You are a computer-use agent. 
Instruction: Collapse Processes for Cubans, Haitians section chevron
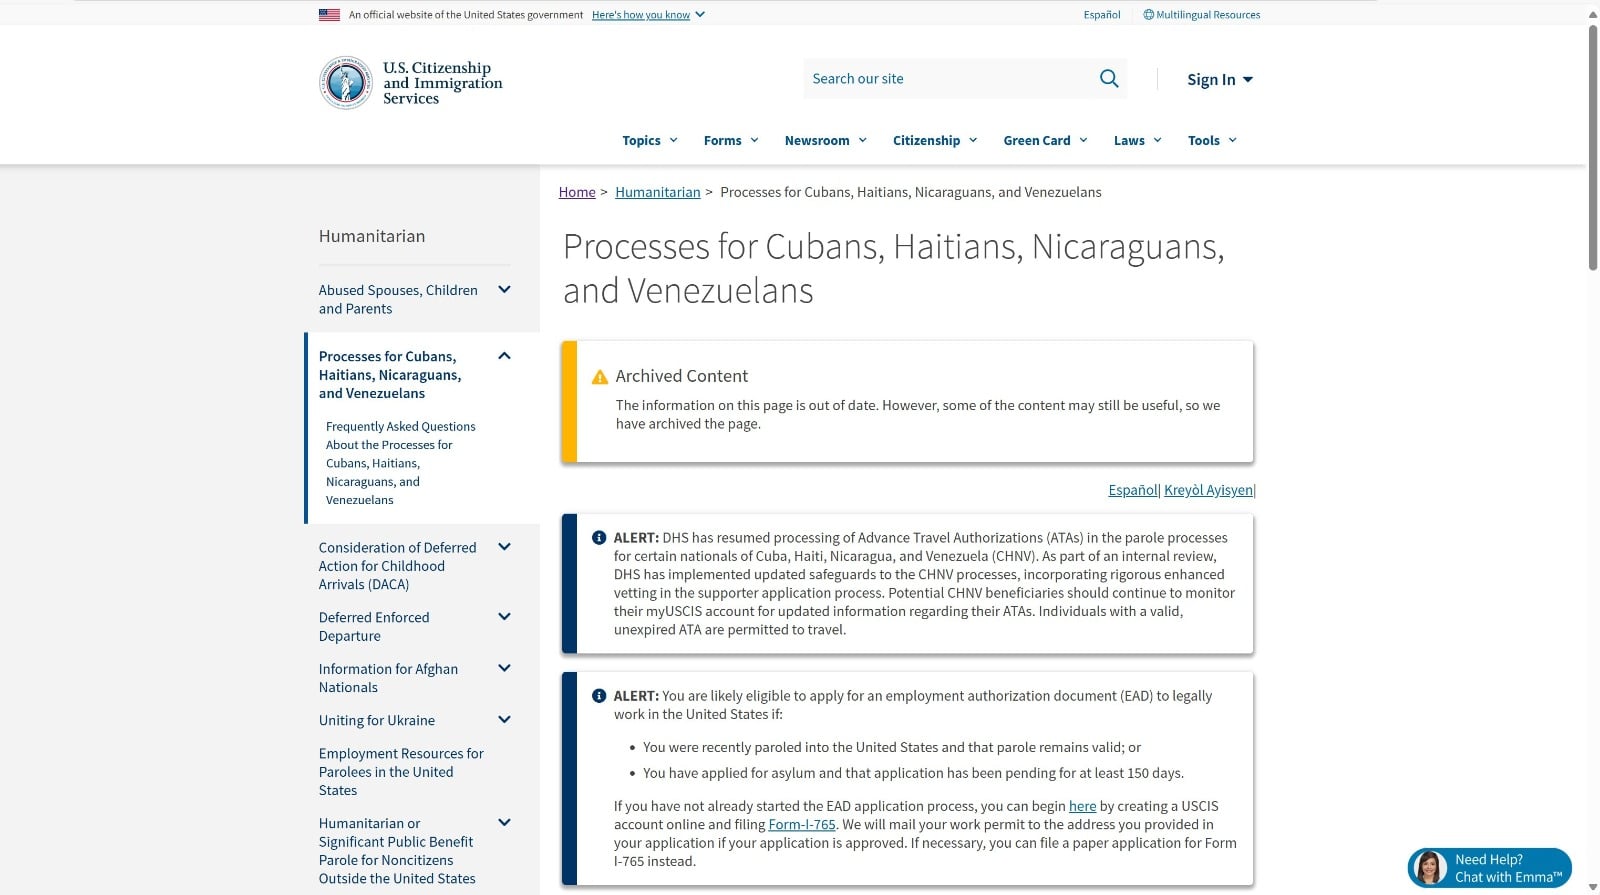[x=504, y=356]
